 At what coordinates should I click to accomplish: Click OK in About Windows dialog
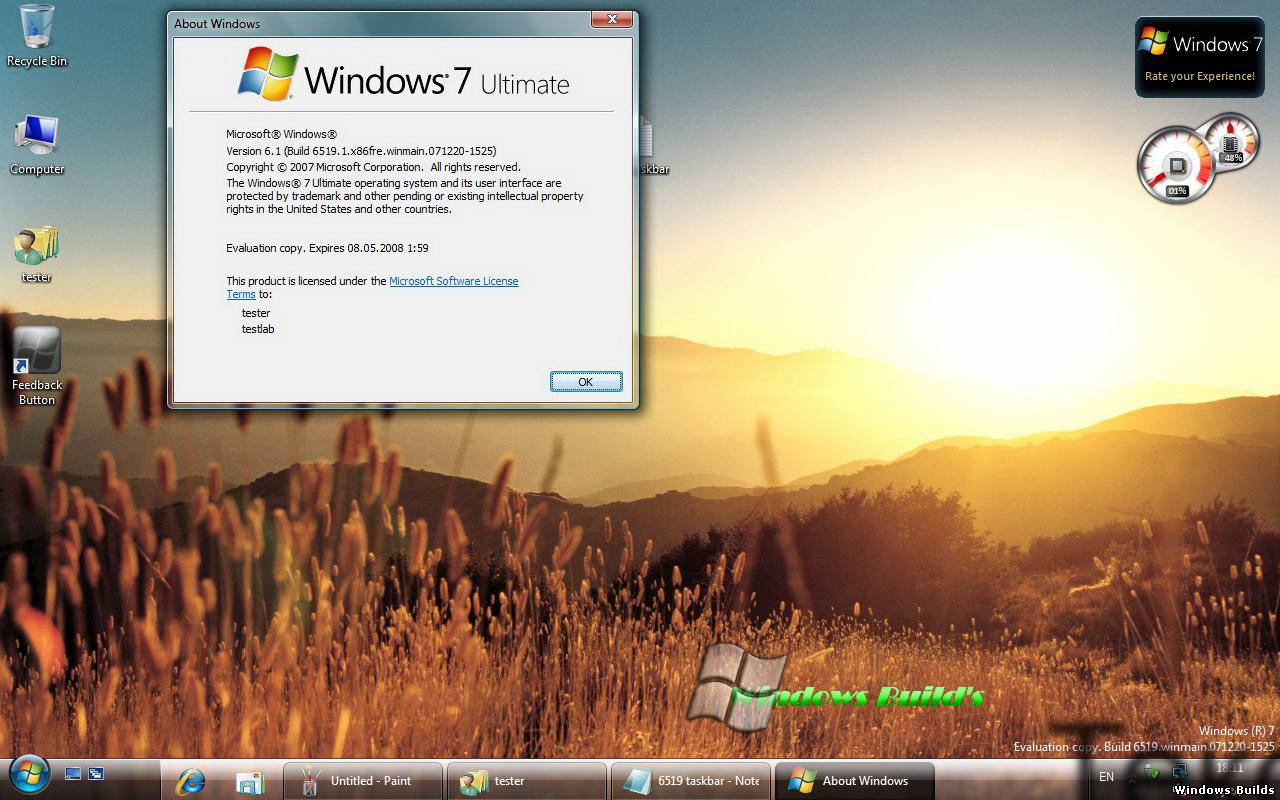pyautogui.click(x=586, y=381)
